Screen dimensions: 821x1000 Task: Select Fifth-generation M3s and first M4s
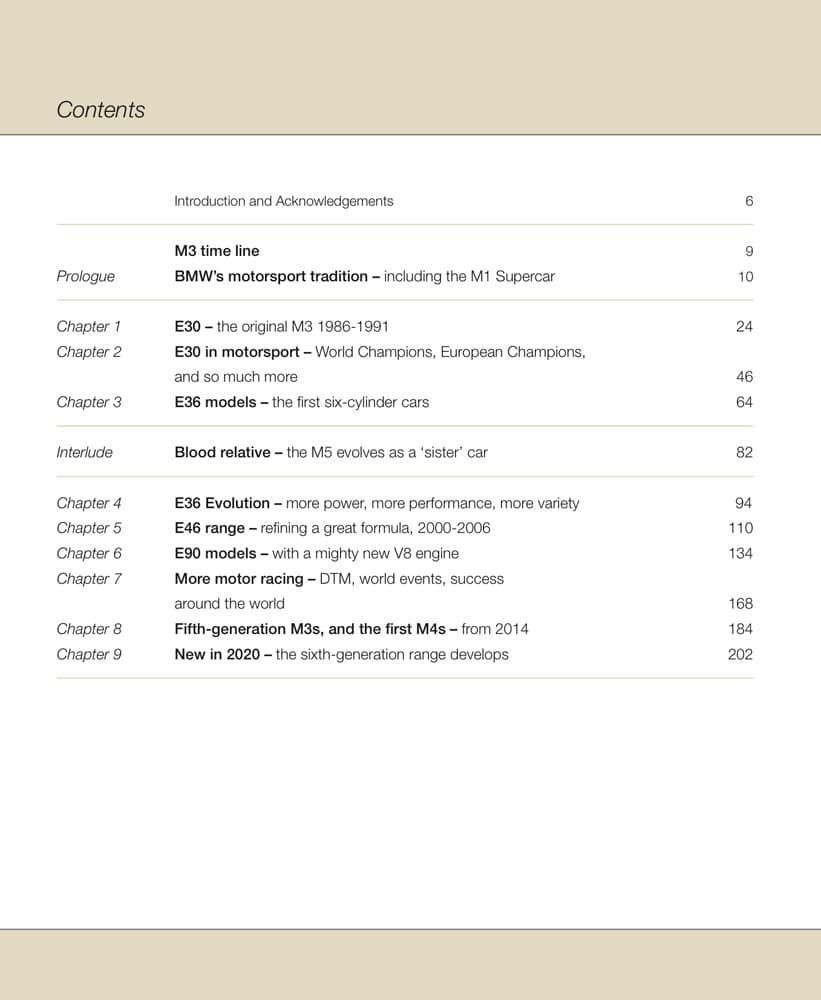point(351,629)
